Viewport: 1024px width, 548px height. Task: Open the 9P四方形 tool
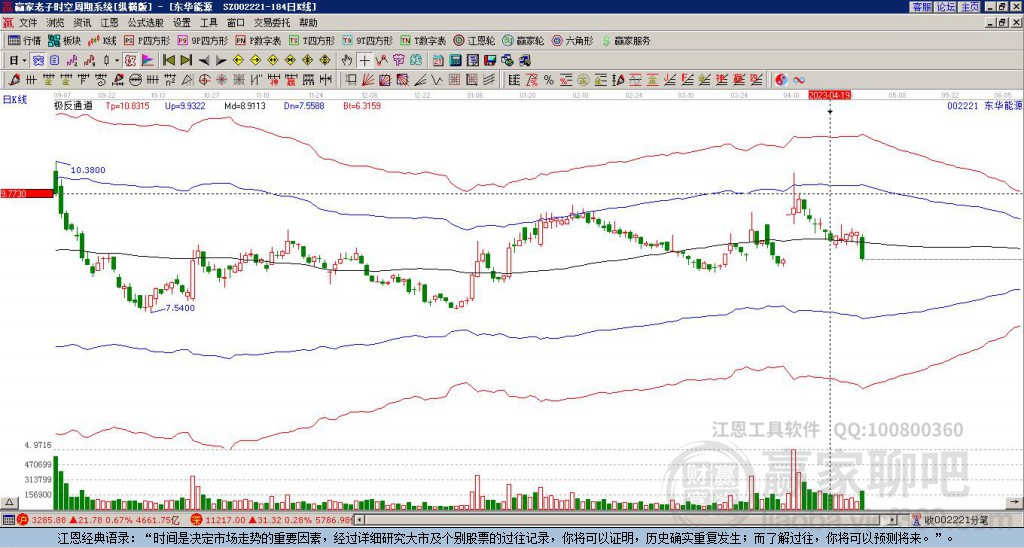pyautogui.click(x=202, y=40)
